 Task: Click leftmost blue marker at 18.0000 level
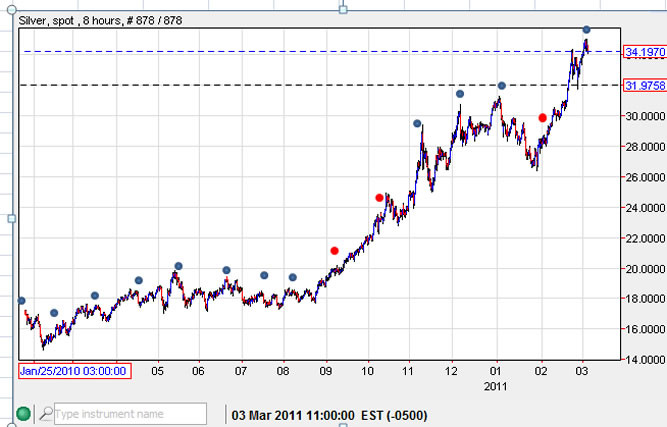(x=22, y=300)
